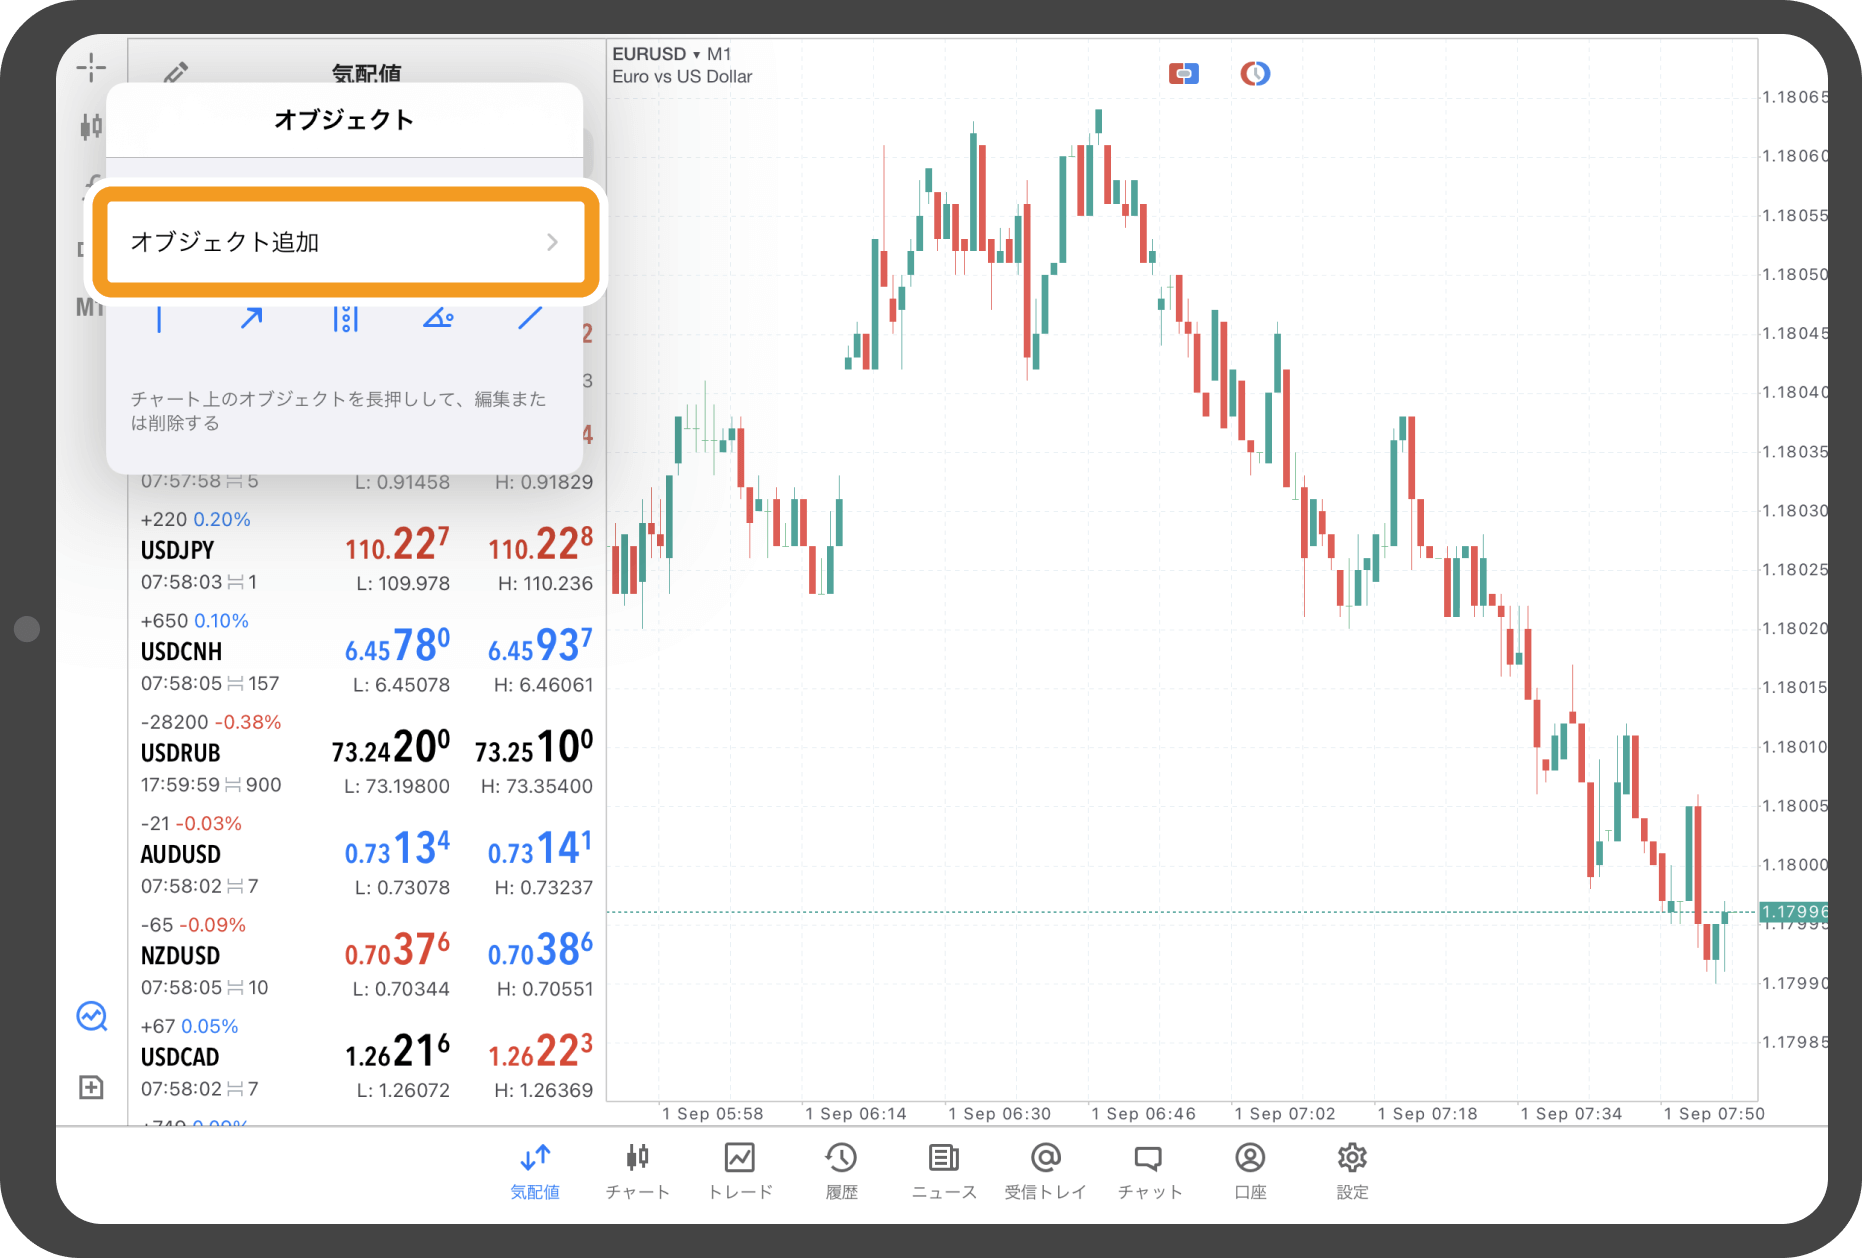This screenshot has width=1862, height=1258.
Task: Open the 履歴 history tab
Action: click(841, 1171)
